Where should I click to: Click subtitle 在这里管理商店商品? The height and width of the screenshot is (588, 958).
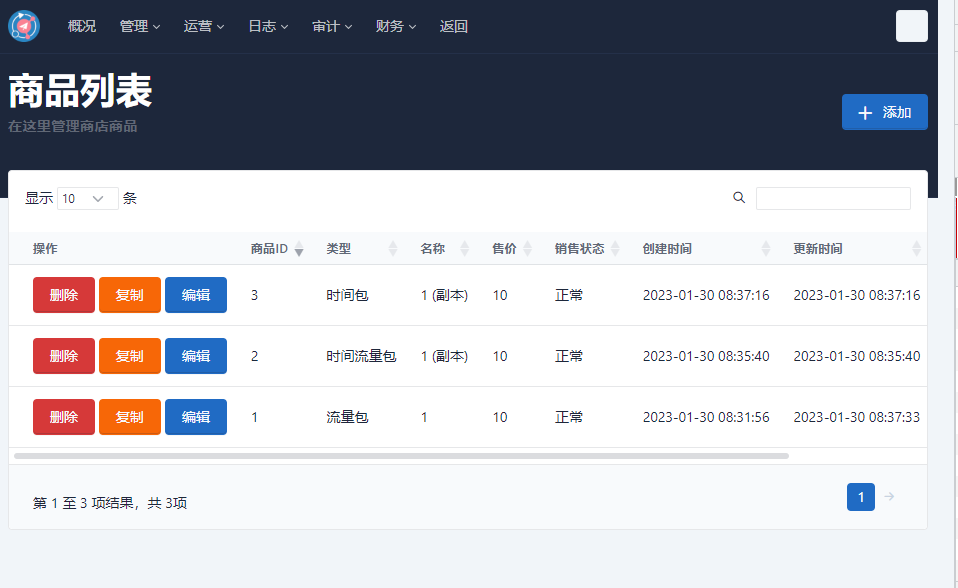pos(73,127)
